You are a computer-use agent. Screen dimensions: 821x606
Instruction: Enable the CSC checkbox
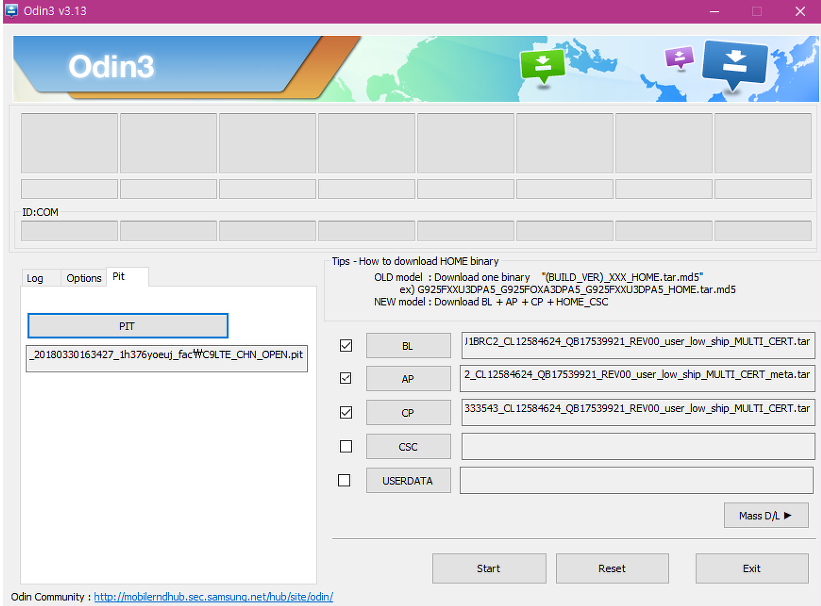tap(346, 446)
